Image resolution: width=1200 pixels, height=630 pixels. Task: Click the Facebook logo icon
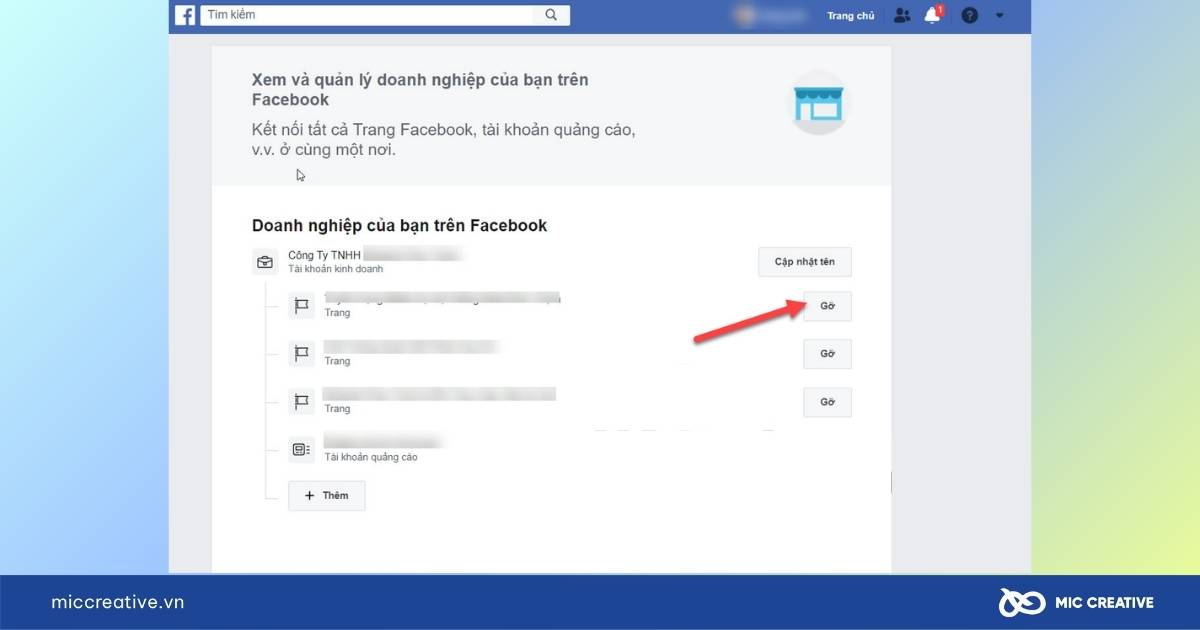click(x=185, y=15)
